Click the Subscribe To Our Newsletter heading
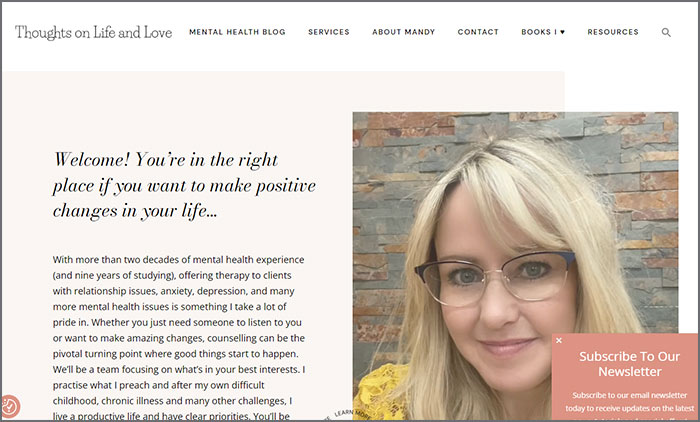The height and width of the screenshot is (422, 700). point(629,364)
